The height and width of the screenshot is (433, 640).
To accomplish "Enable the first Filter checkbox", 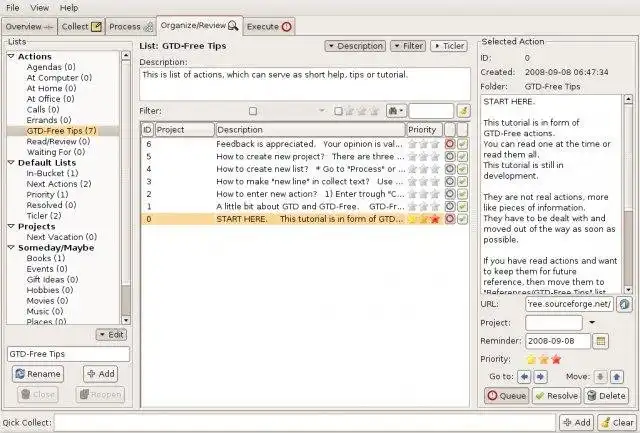I will pos(253,111).
